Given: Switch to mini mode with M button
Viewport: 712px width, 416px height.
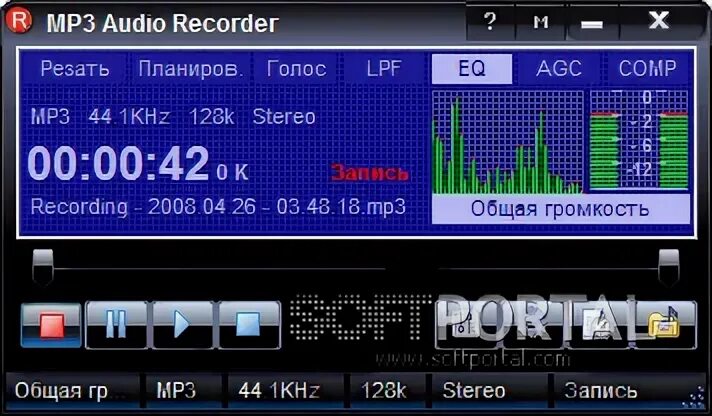Looking at the screenshot, I should pyautogui.click(x=540, y=21).
